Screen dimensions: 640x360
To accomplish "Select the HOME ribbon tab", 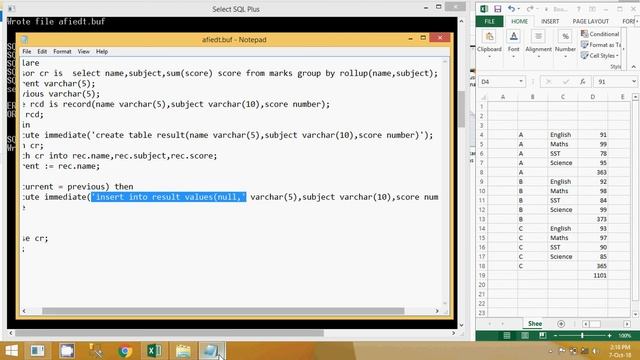I will coord(520,21).
